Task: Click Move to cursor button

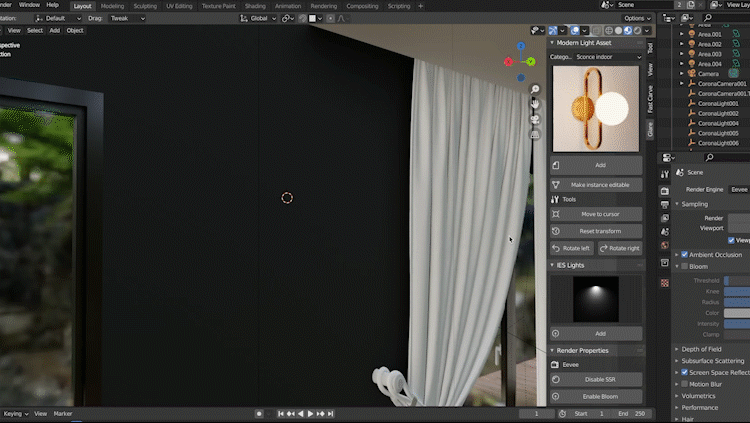Action: (x=596, y=214)
